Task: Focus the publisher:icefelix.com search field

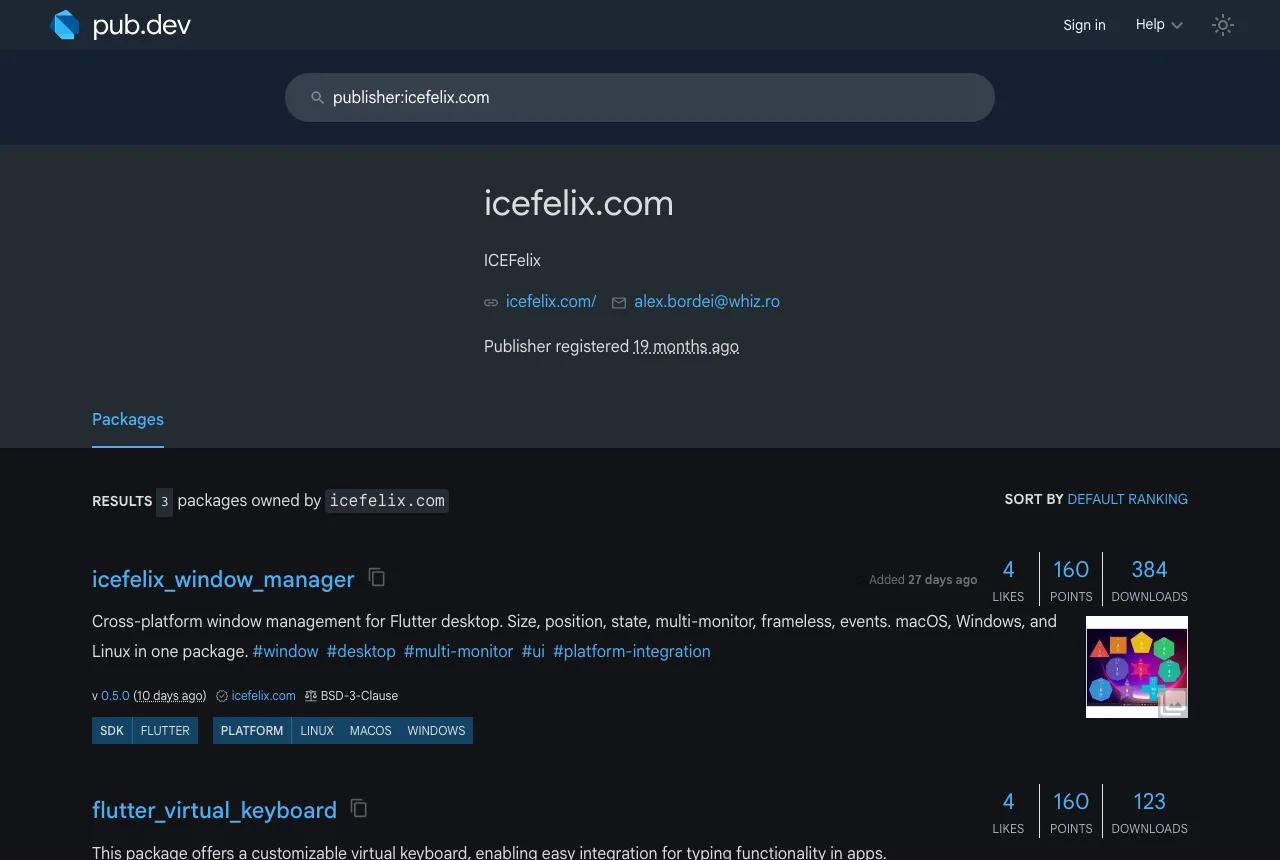Action: point(640,98)
